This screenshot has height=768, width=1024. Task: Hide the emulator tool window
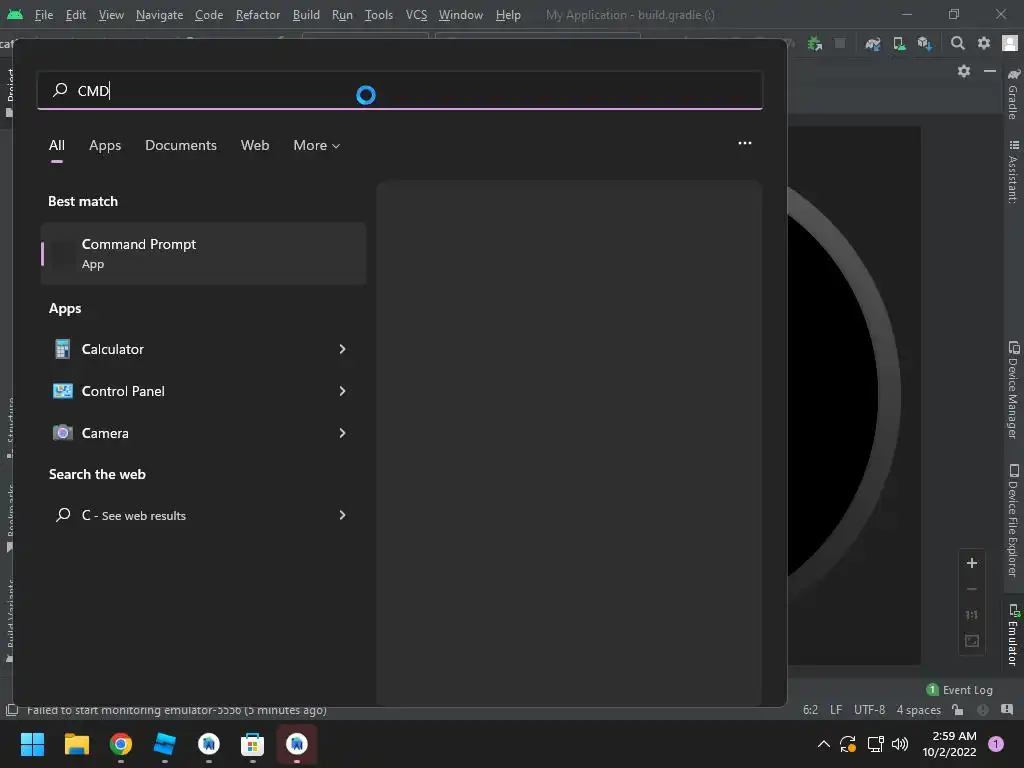click(990, 71)
